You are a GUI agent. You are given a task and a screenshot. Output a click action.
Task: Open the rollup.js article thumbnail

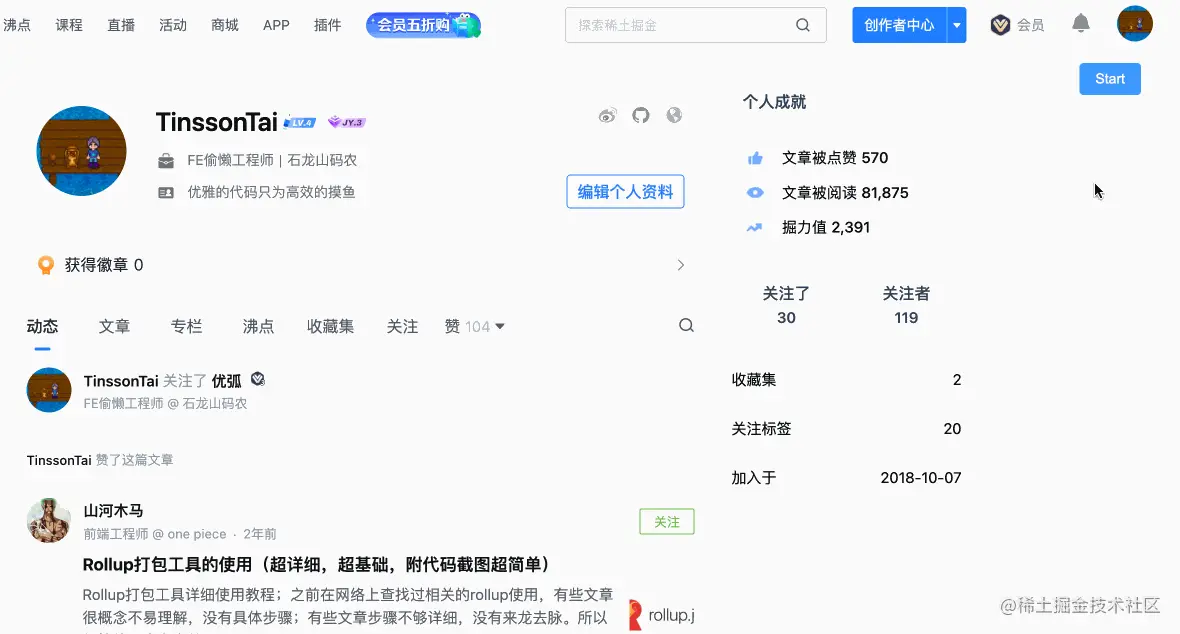pos(661,614)
